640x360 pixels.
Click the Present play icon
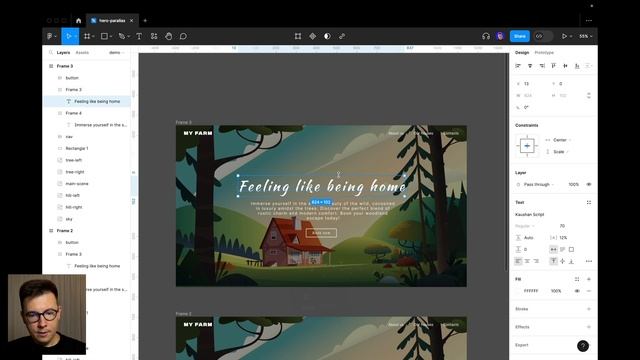[x=564, y=36]
